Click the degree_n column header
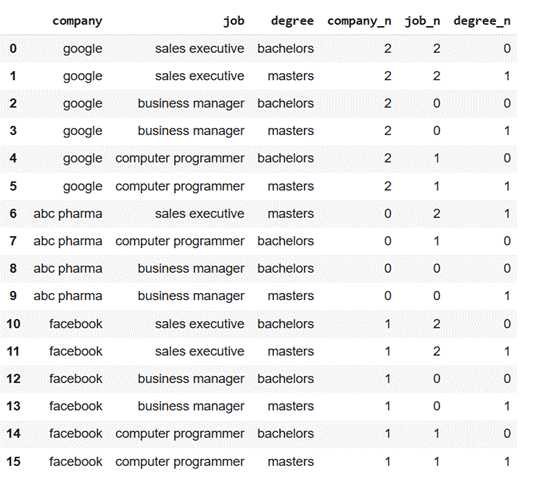 tap(482, 21)
